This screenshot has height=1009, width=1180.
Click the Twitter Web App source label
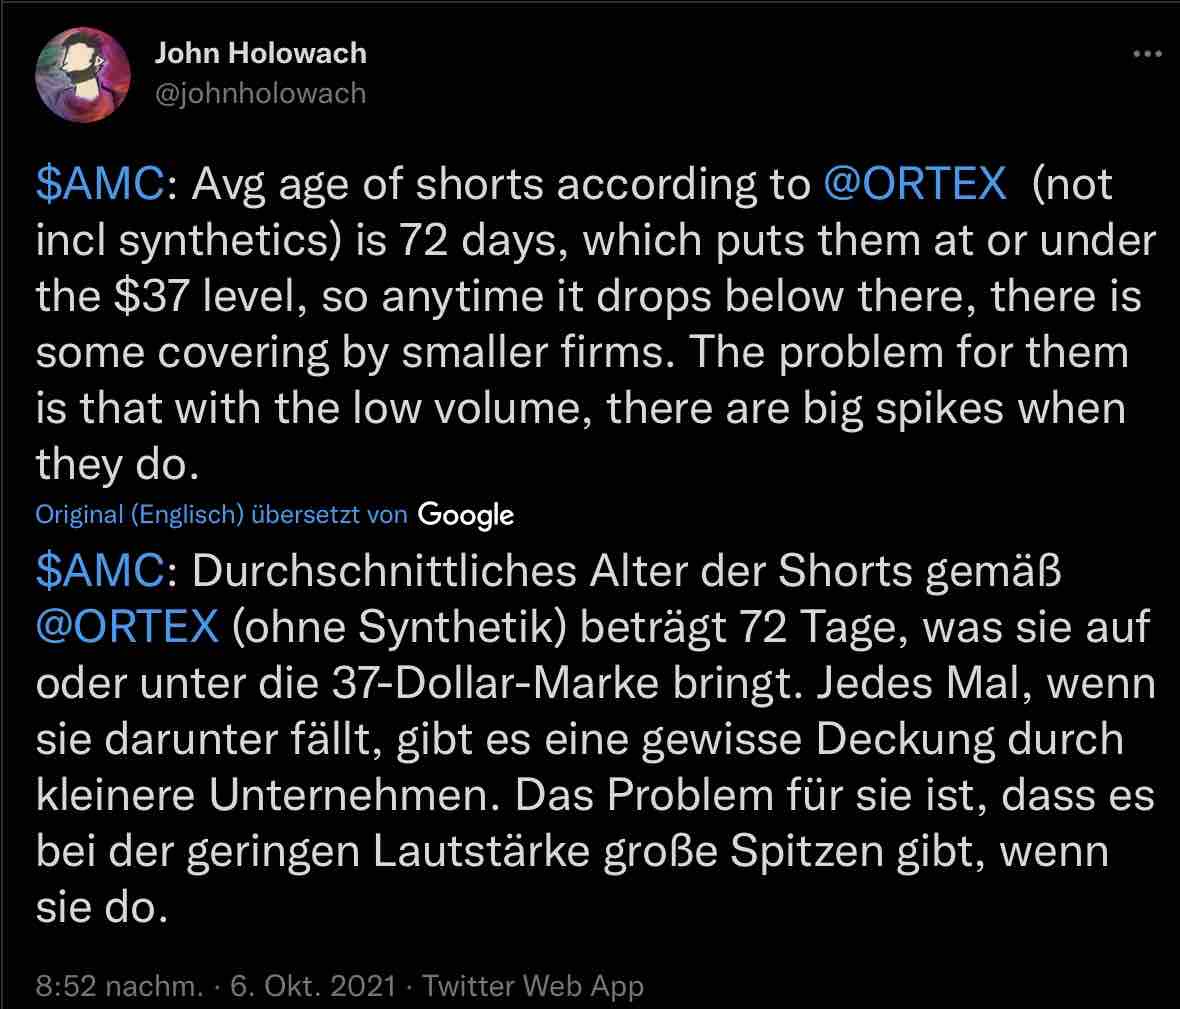tap(532, 985)
